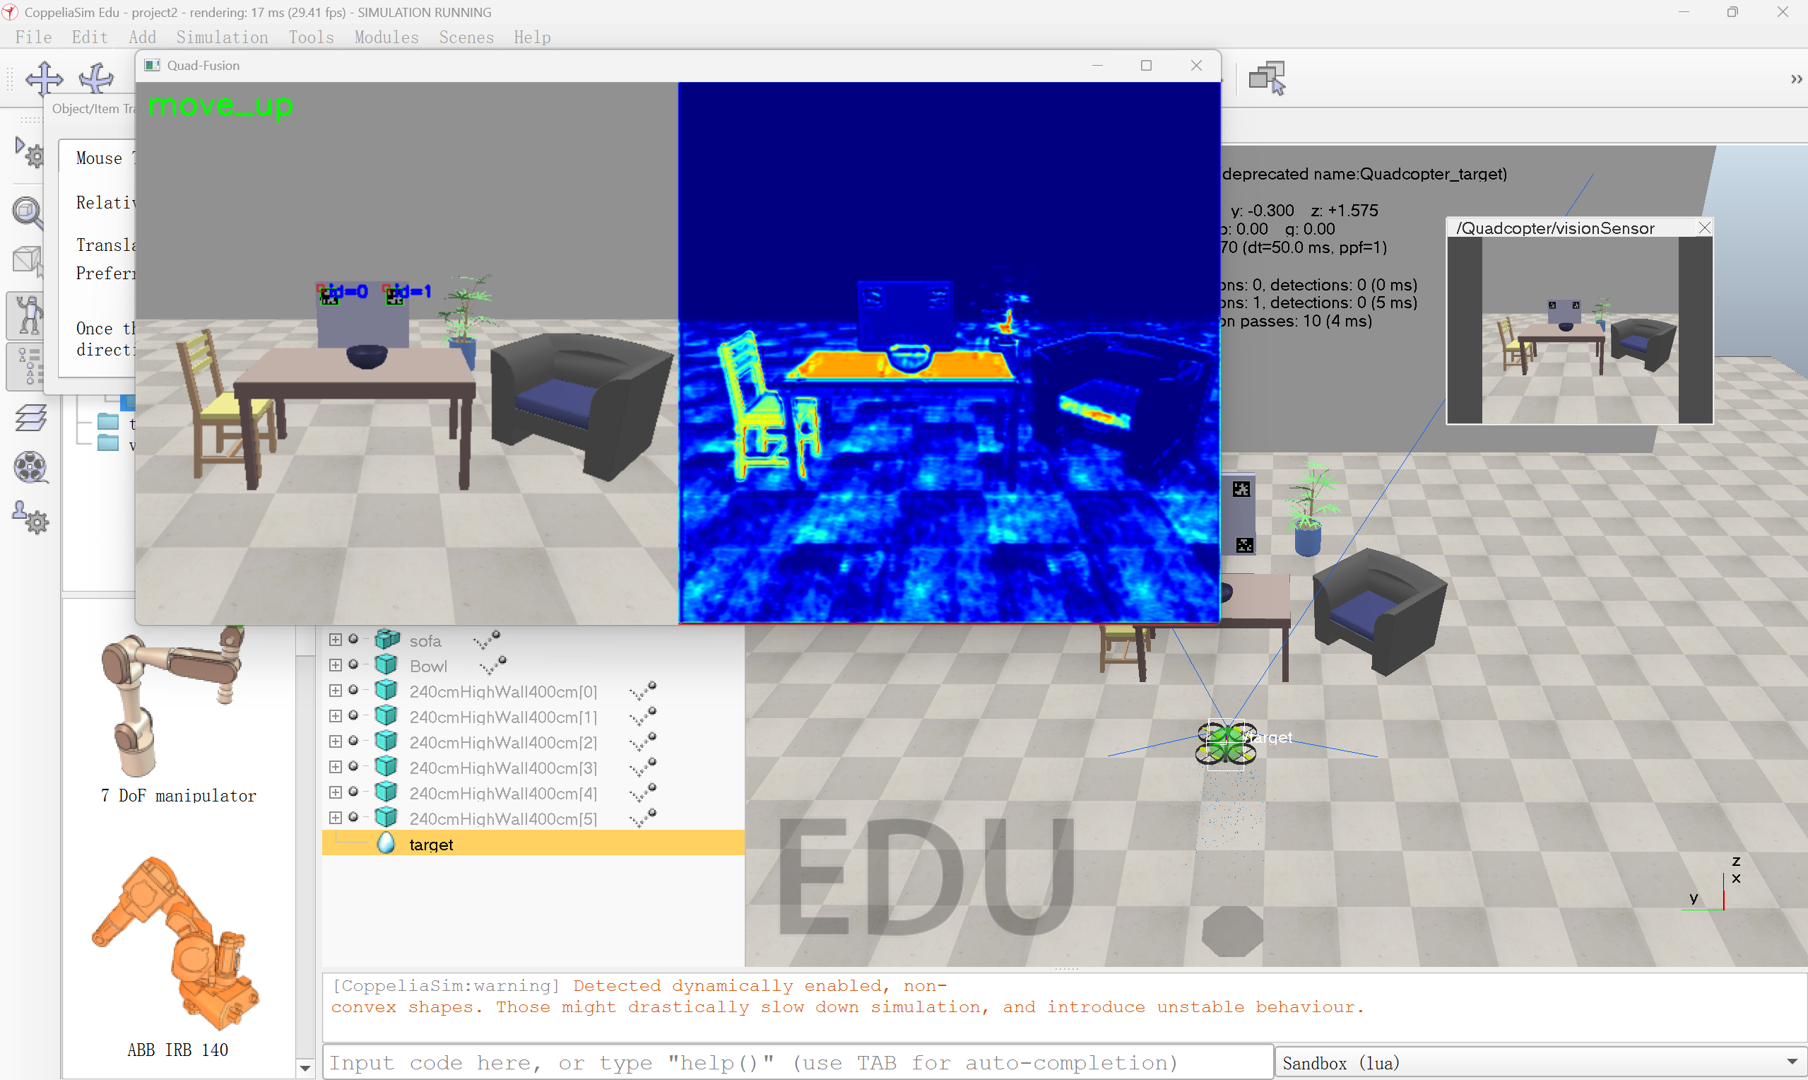Expand the 240cmHighWall400cm[2] node
Screen dimensions: 1808x1080
(336, 741)
